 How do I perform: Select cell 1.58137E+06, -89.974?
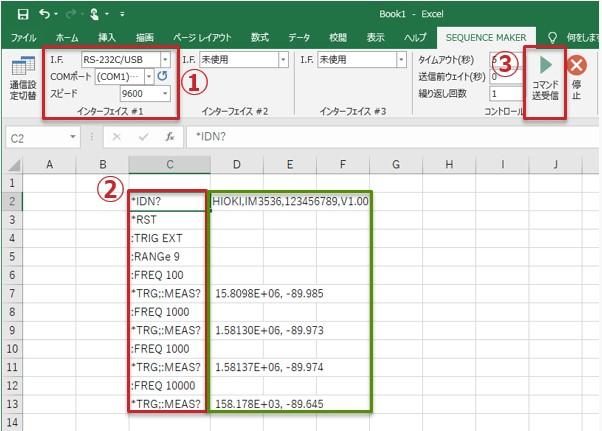coord(269,367)
